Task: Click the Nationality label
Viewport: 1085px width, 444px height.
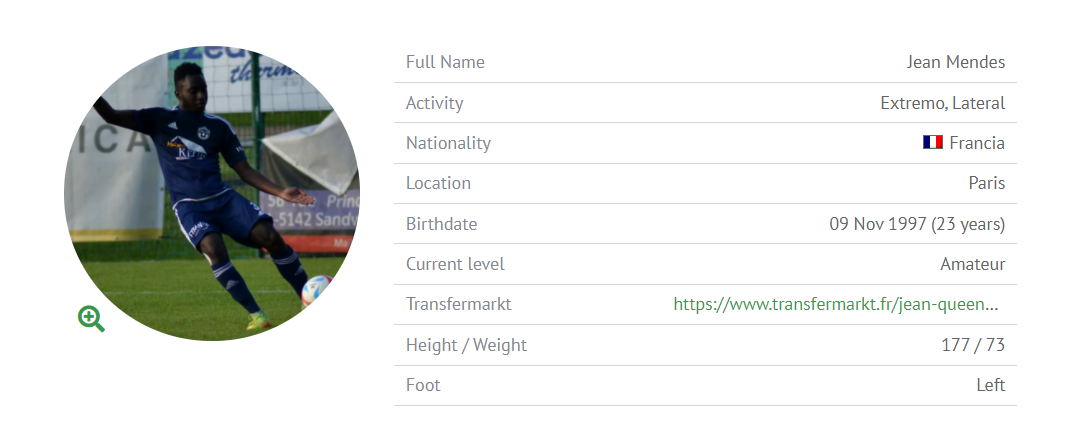Action: click(448, 143)
